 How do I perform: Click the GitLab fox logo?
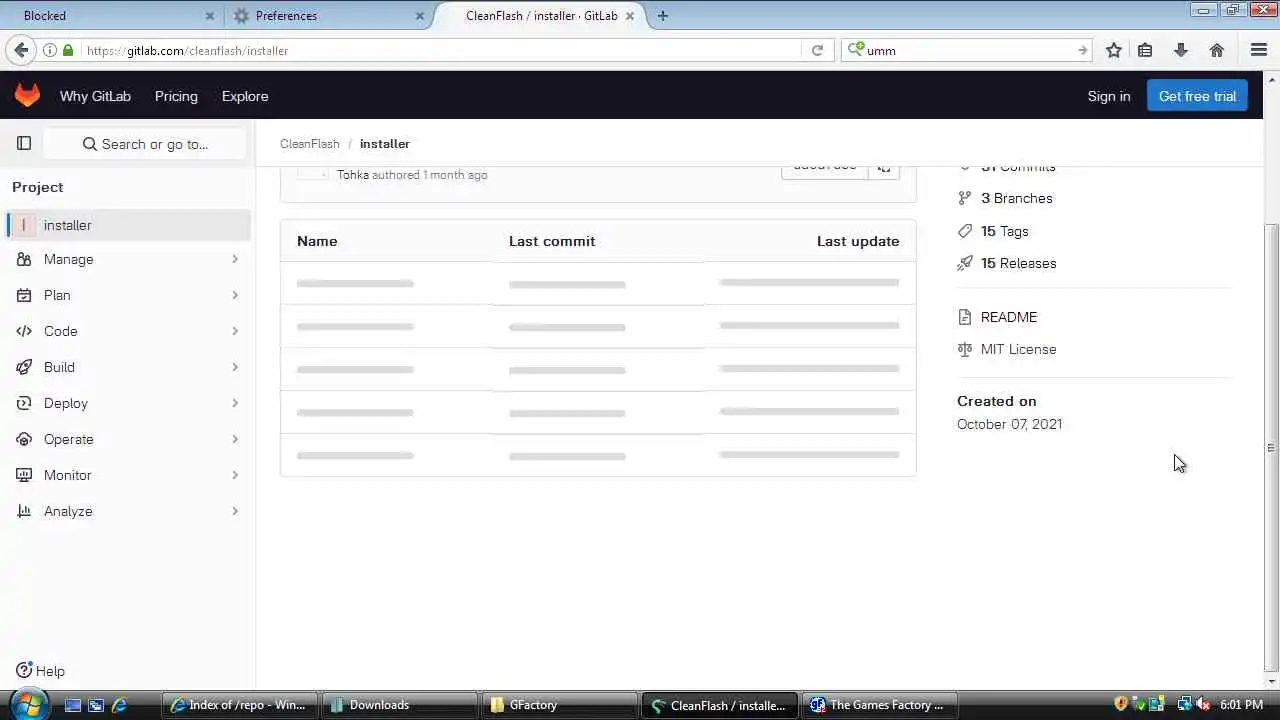(27, 96)
